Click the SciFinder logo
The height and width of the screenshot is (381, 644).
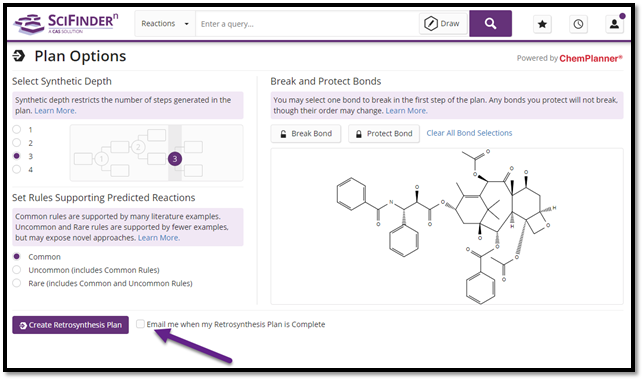(x=66, y=23)
